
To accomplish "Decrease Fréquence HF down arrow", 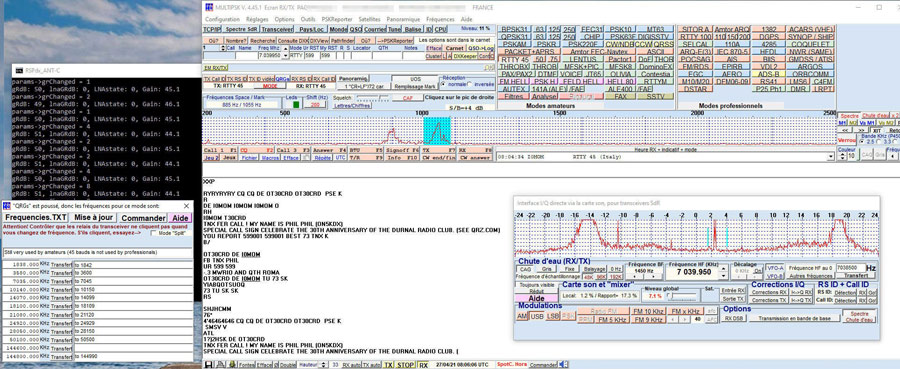I will click(724, 276).
